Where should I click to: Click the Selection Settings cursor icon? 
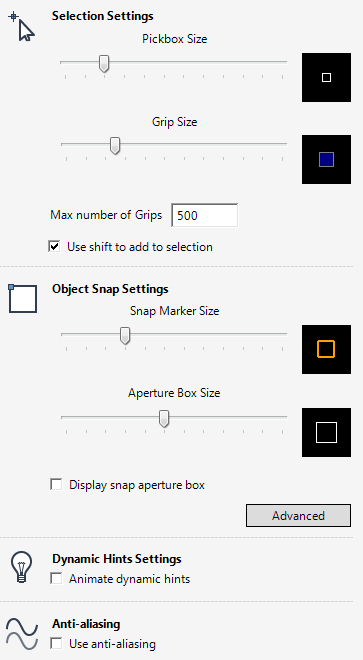click(21, 27)
